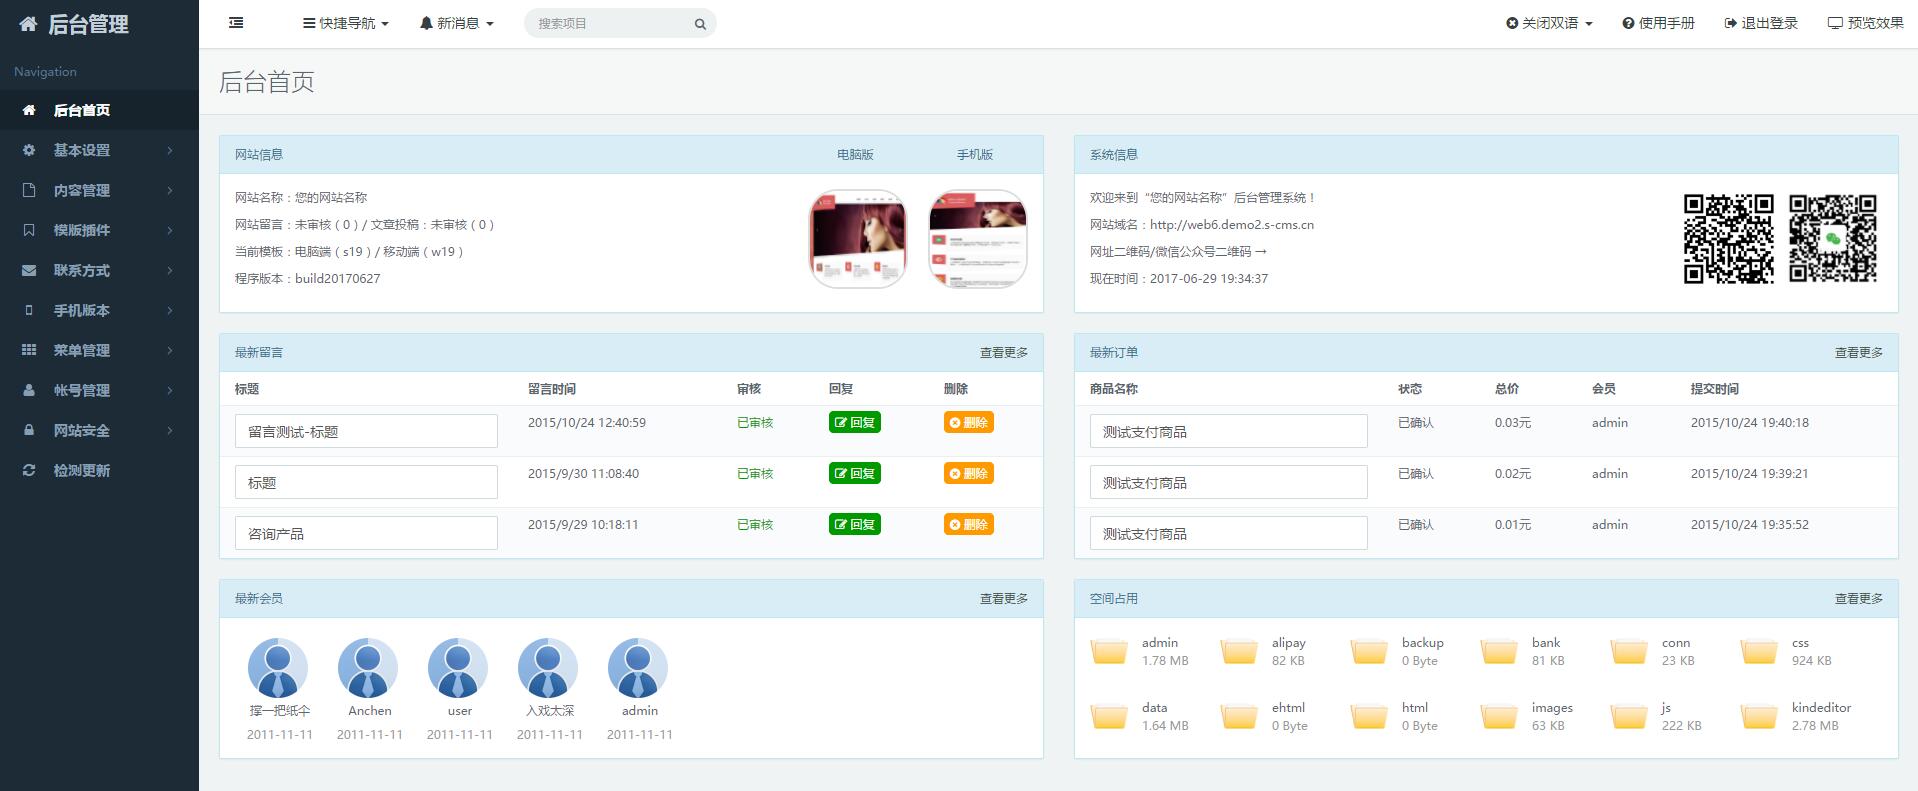The height and width of the screenshot is (791, 1918).
Task: Open the kindeditor folder icon
Action: [x=1759, y=717]
